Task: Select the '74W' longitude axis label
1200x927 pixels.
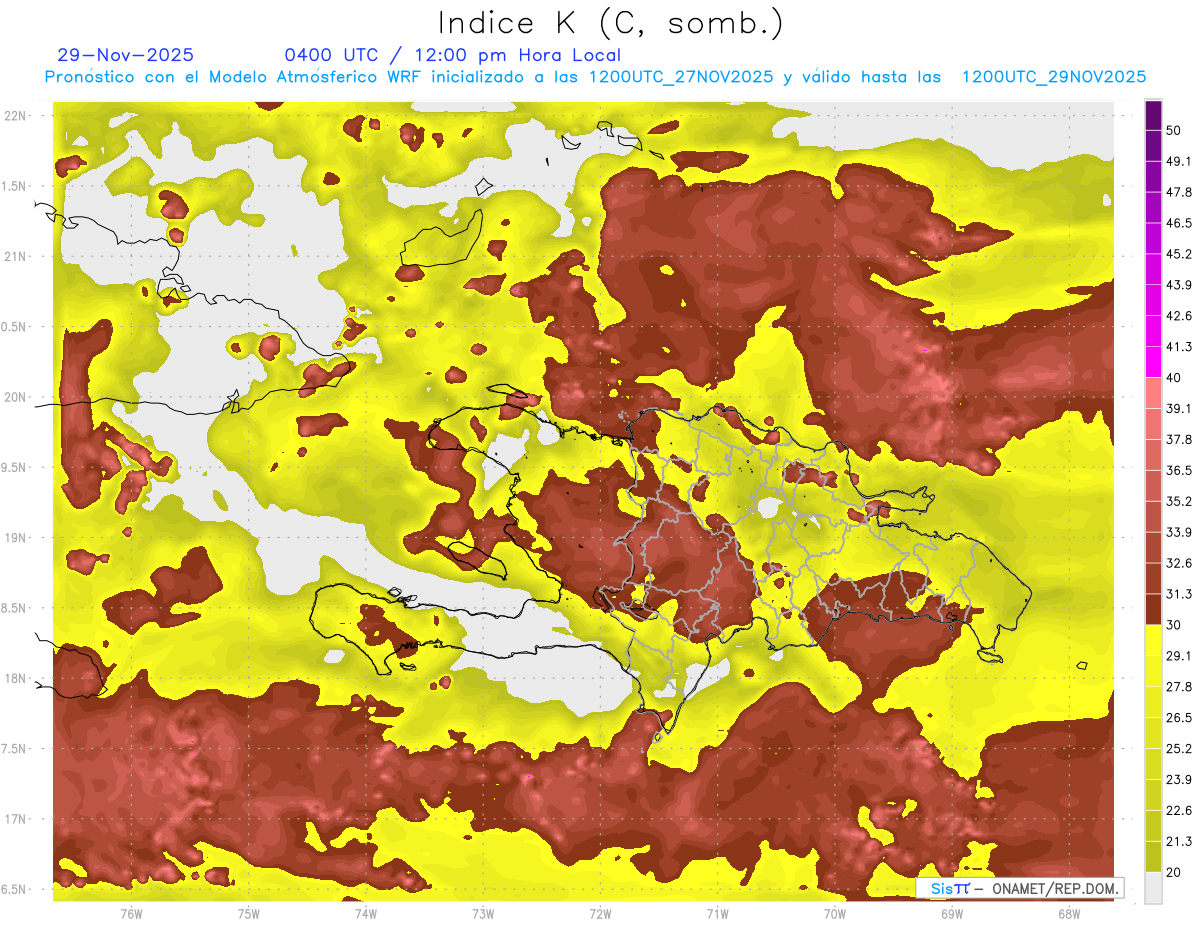Action: click(x=366, y=914)
